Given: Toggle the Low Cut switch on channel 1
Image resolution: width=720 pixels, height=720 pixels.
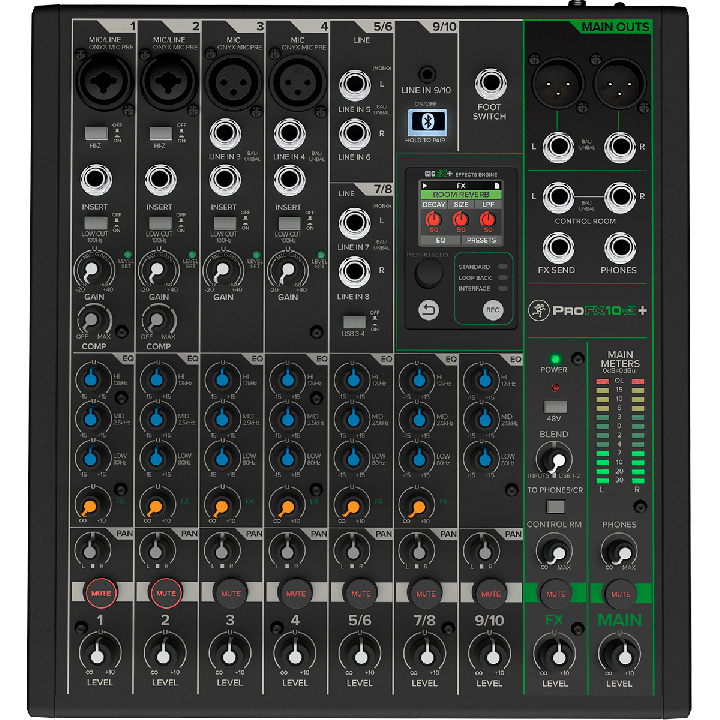Looking at the screenshot, I should tap(96, 223).
